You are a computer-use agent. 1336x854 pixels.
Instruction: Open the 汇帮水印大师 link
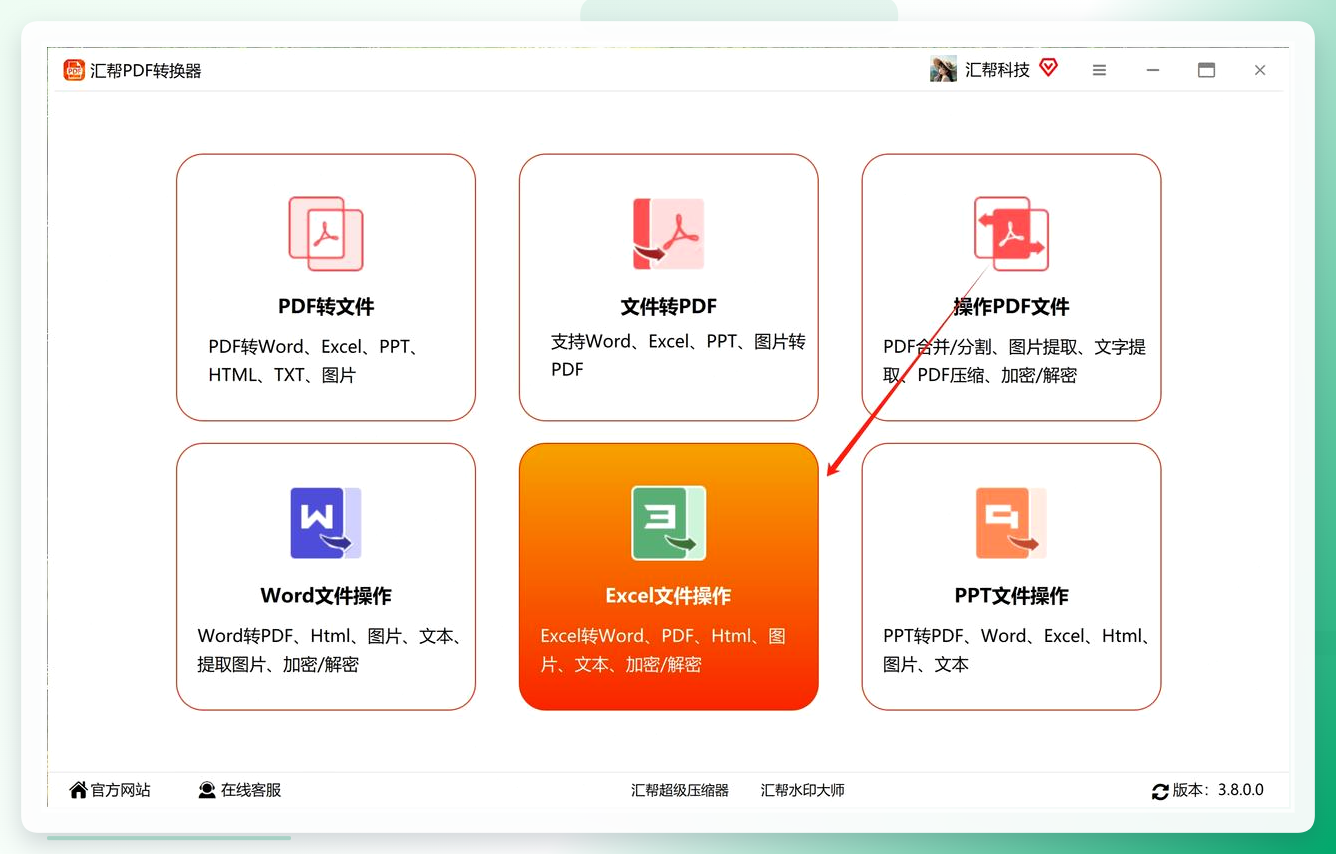tap(802, 790)
